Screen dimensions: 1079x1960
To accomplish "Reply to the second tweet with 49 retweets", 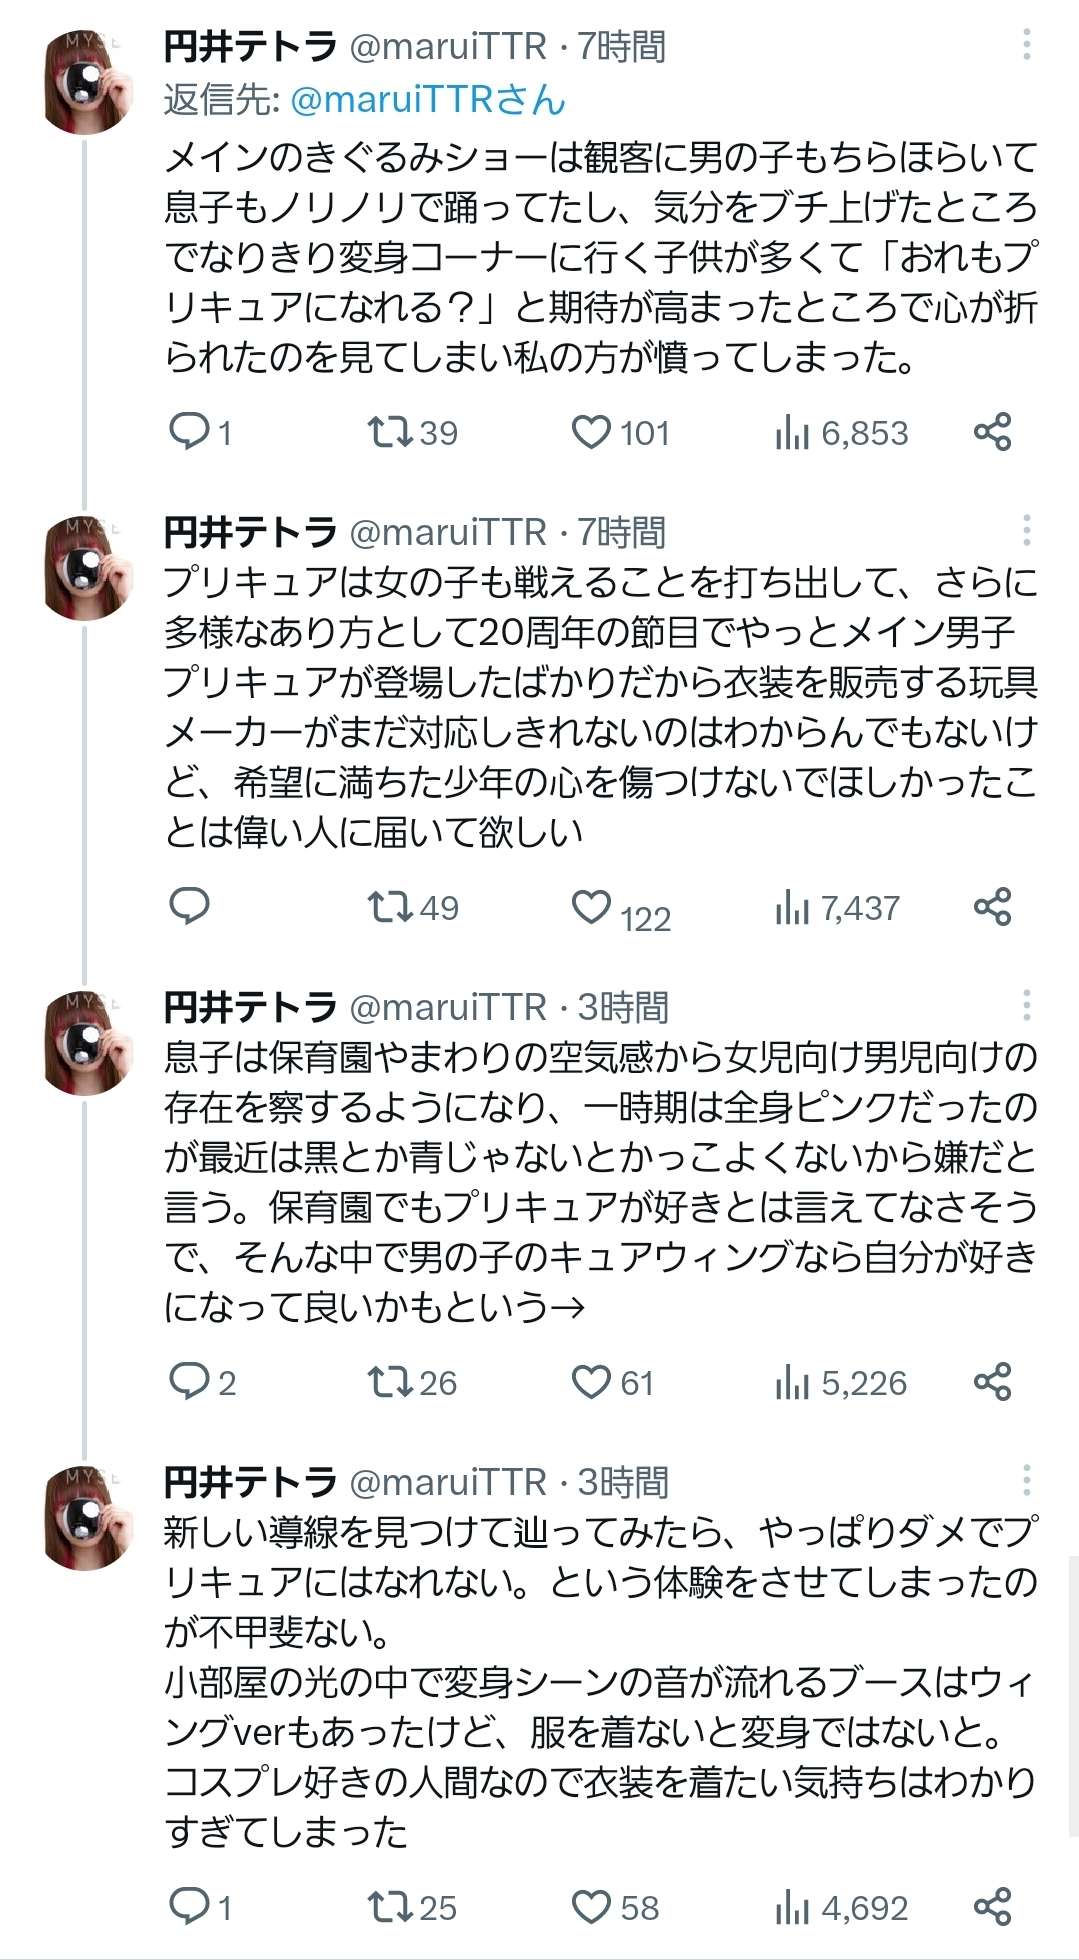I will point(189,906).
